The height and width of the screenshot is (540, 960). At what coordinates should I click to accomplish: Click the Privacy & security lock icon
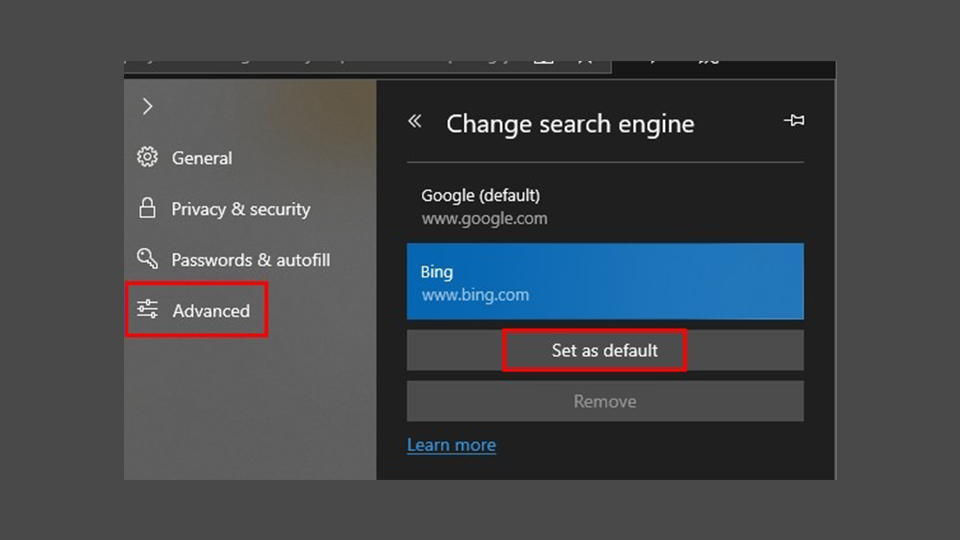(x=147, y=208)
